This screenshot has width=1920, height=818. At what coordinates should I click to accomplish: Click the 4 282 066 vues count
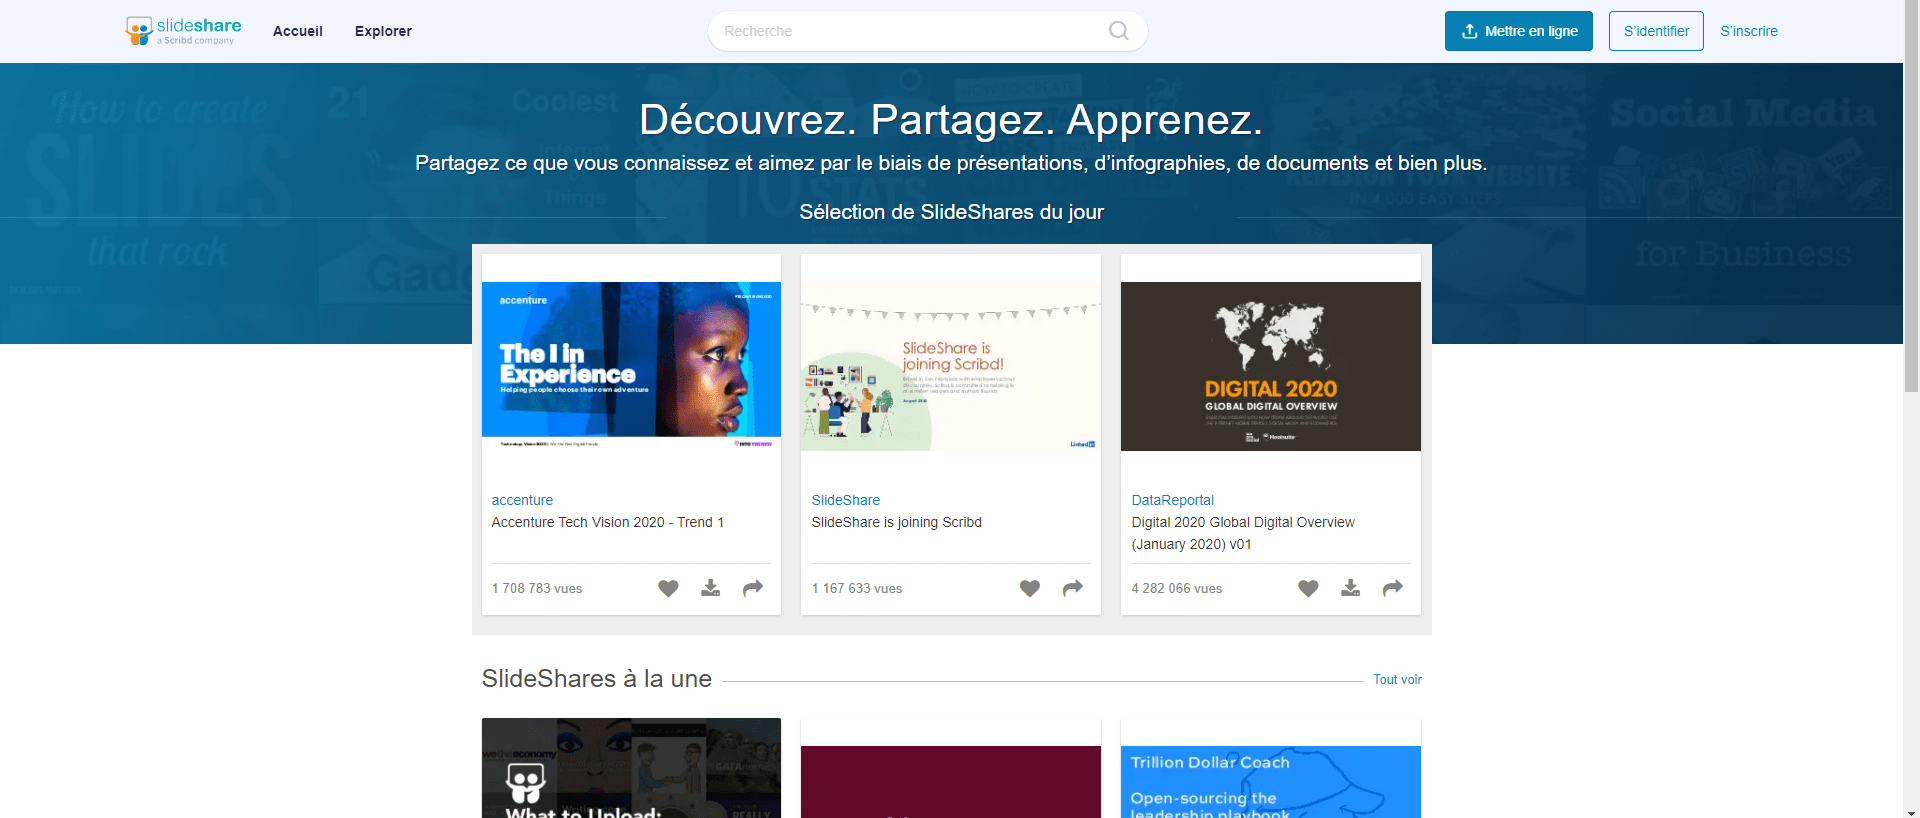(1177, 588)
